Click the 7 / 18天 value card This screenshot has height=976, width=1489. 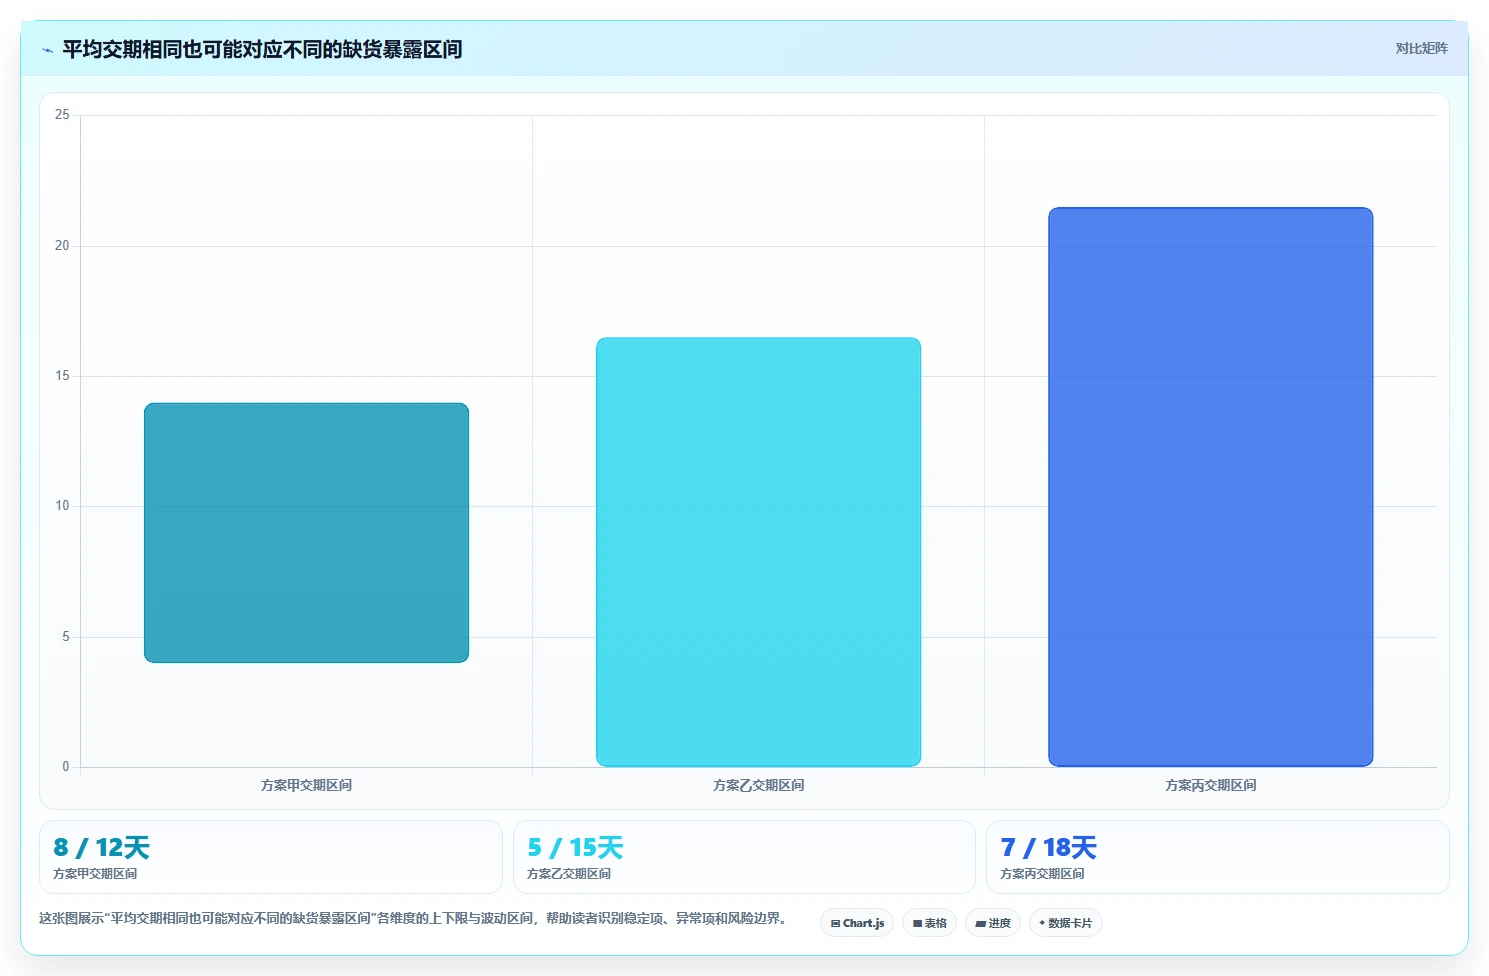coord(1217,857)
